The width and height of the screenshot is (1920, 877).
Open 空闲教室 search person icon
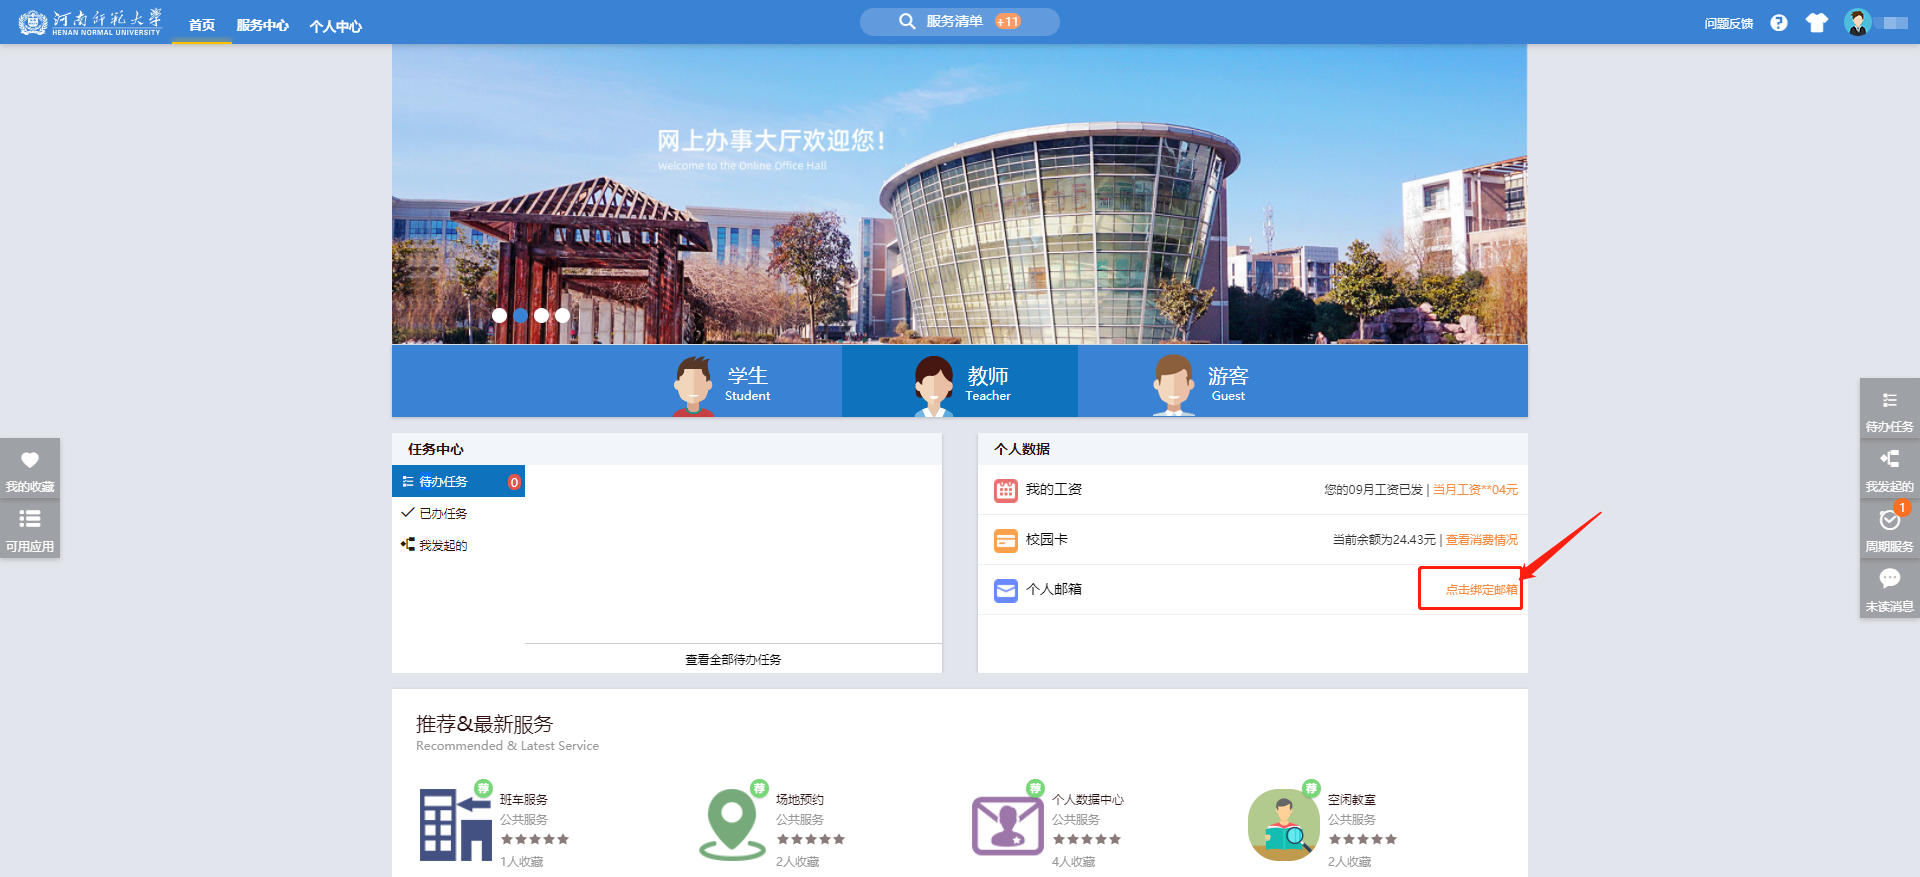pyautogui.click(x=1283, y=825)
